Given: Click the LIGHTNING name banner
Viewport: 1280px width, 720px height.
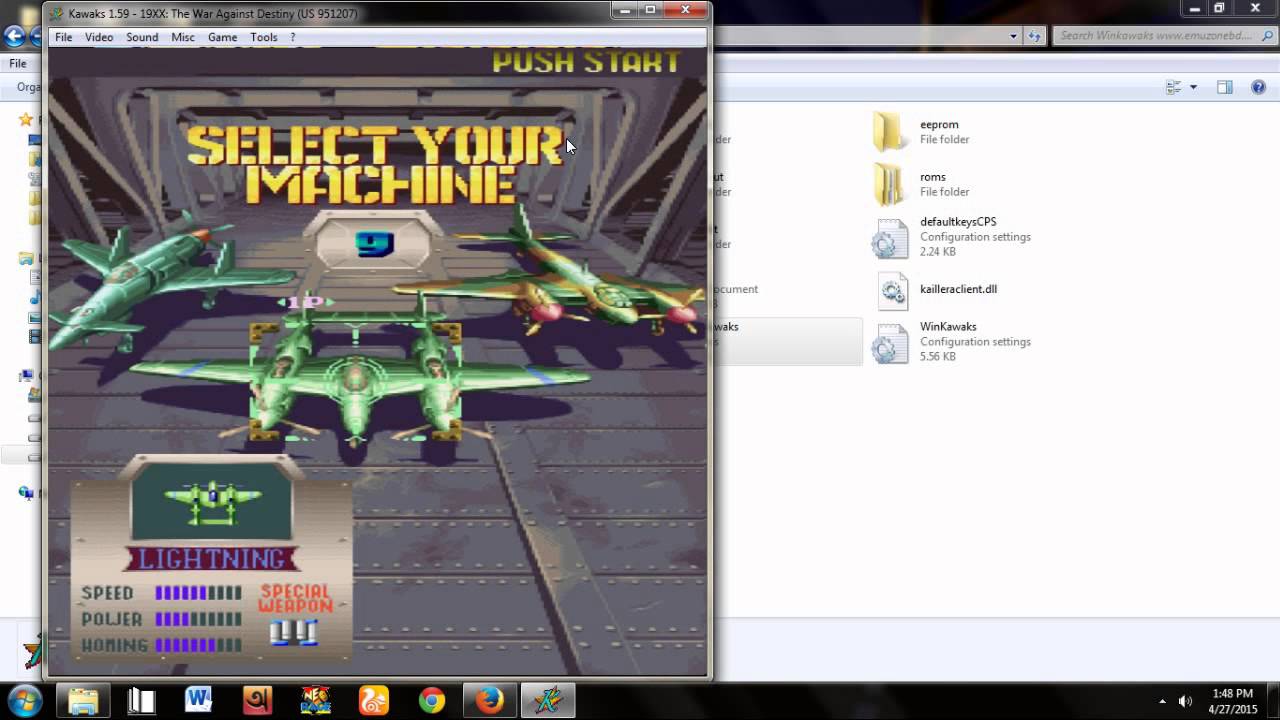Looking at the screenshot, I should (211, 558).
